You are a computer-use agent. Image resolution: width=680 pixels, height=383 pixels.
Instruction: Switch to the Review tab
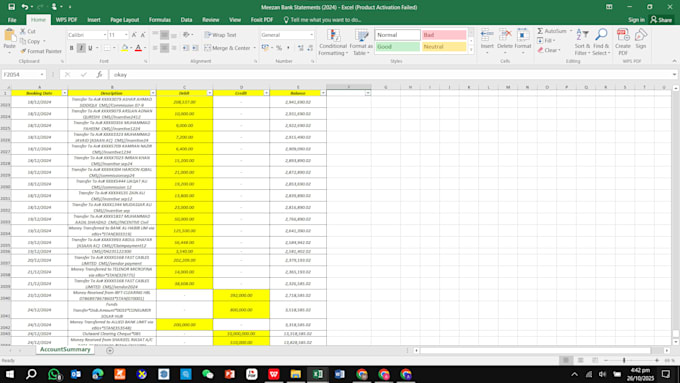click(210, 20)
